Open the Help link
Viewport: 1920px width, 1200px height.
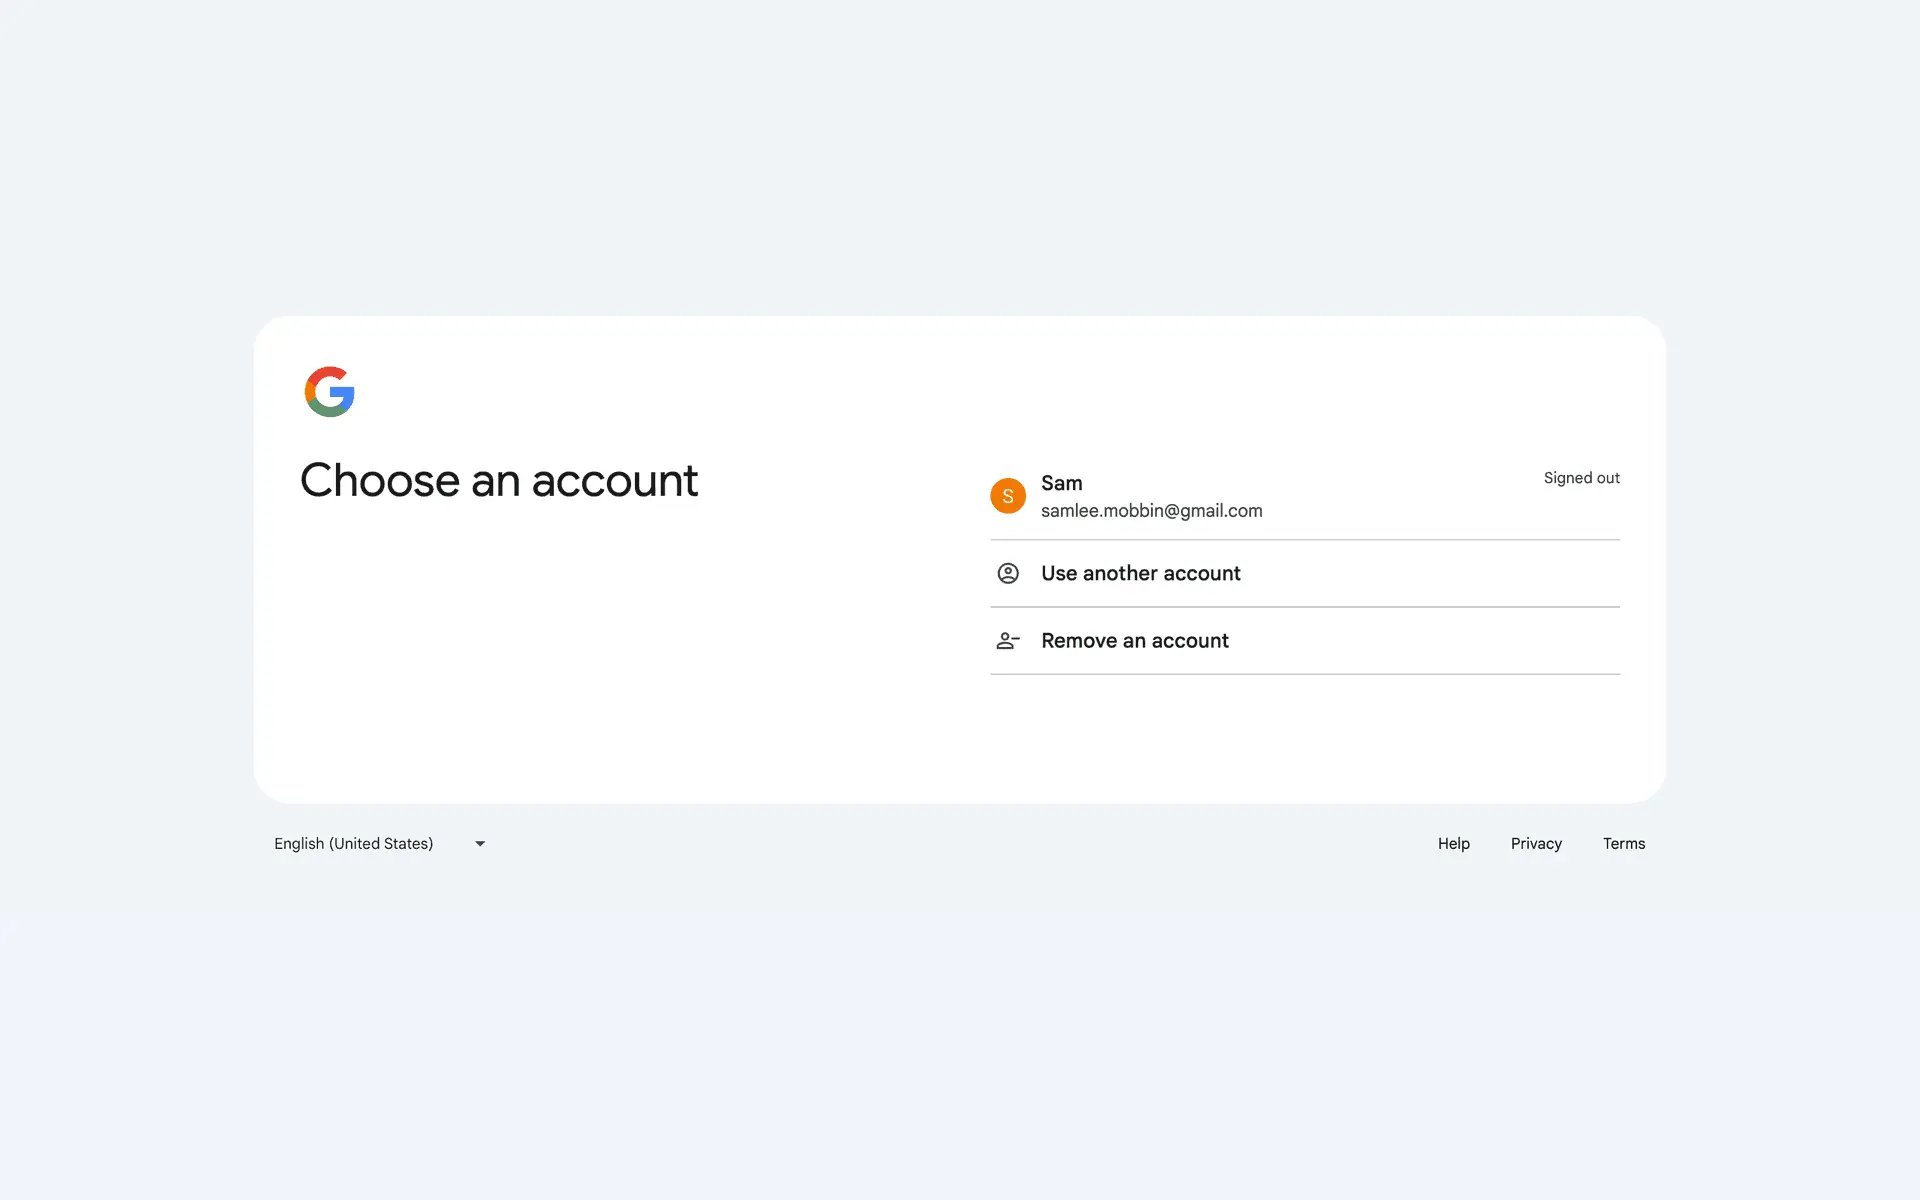pyautogui.click(x=1453, y=844)
